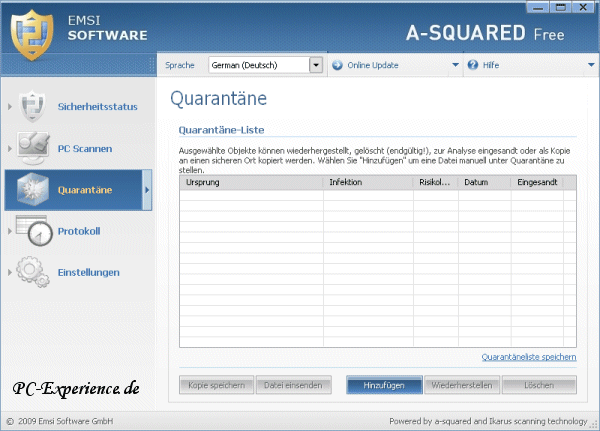Click the Hilfe question mark icon

coord(473,65)
